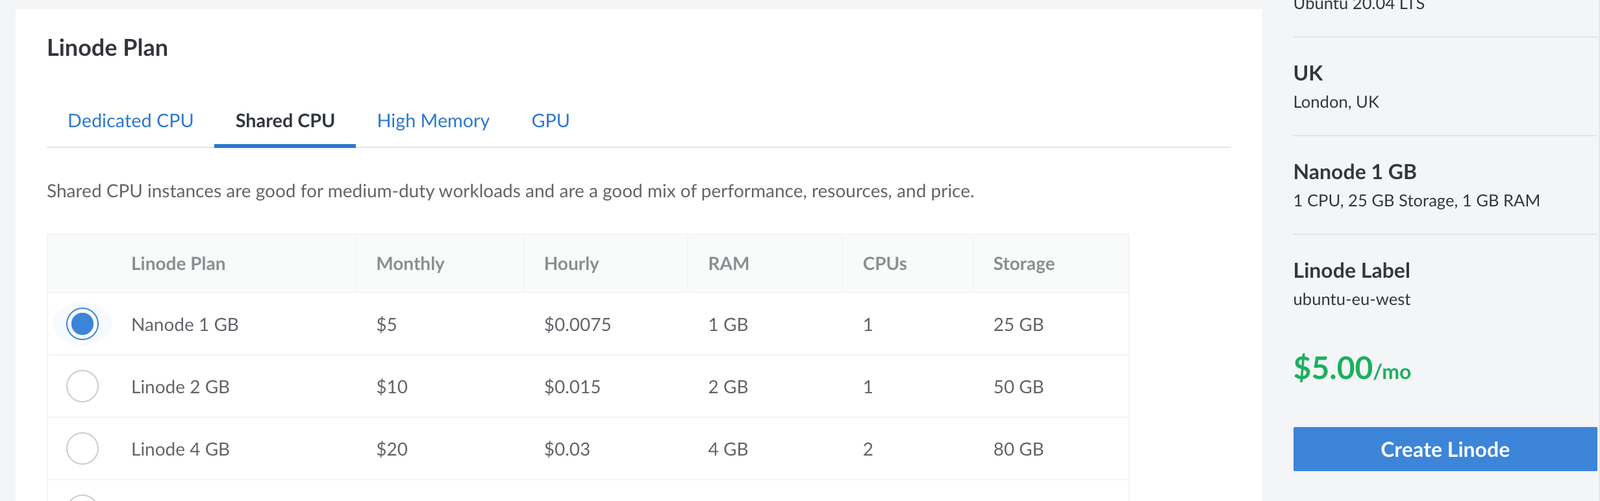1600x501 pixels.
Task: Click the Linode 2 GB plan name
Action: click(x=180, y=387)
